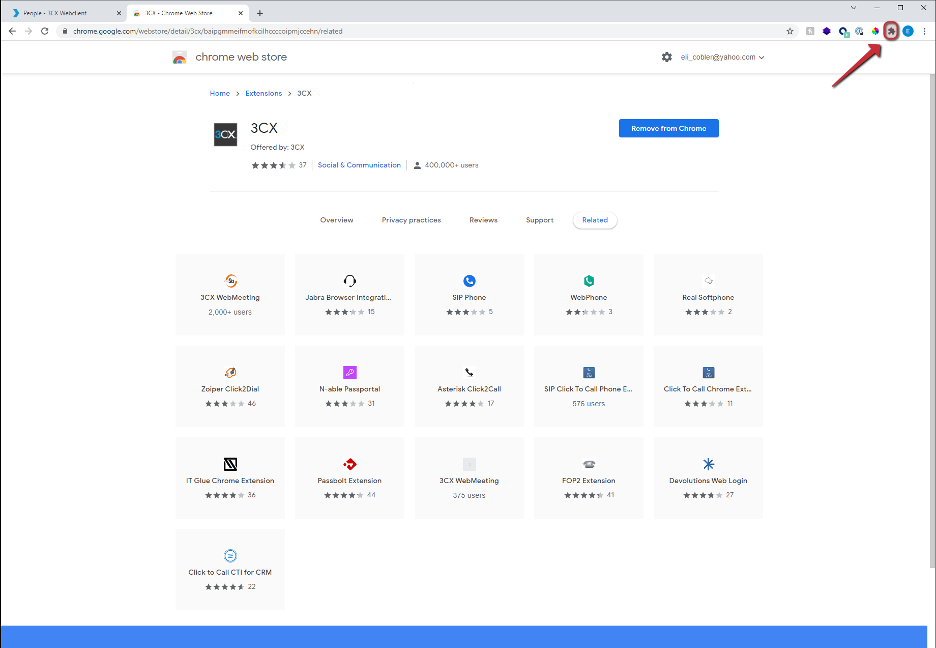The image size is (936, 648).
Task: Click the multicolor circle extension icon
Action: tap(875, 31)
